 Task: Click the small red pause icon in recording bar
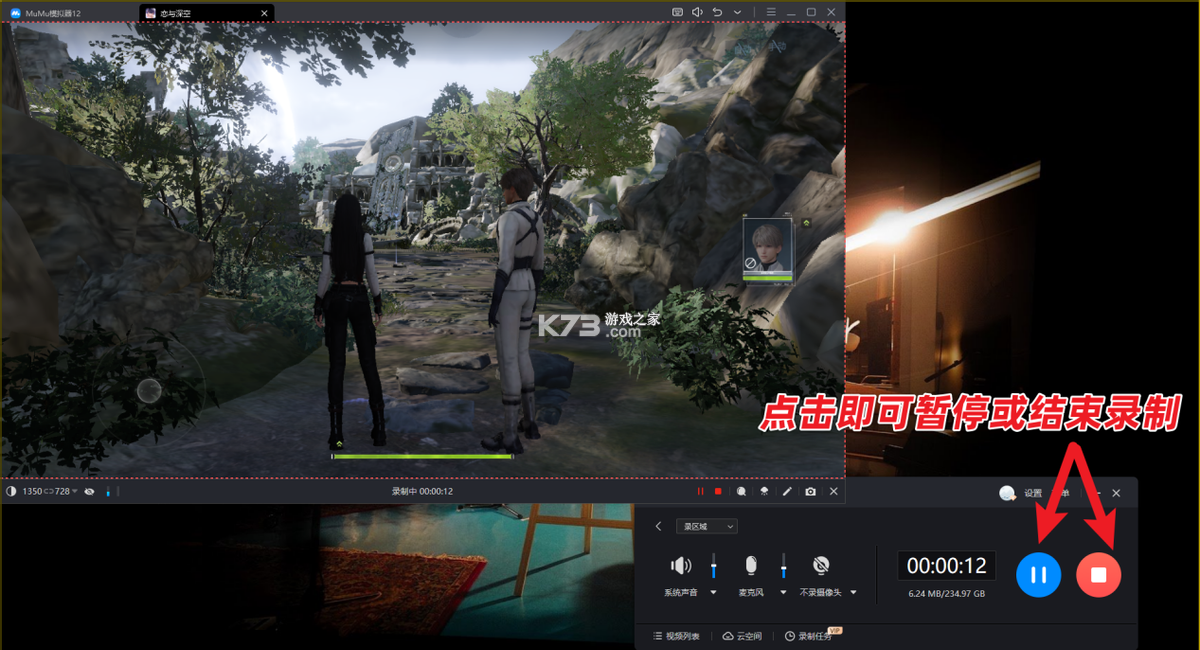tap(700, 492)
